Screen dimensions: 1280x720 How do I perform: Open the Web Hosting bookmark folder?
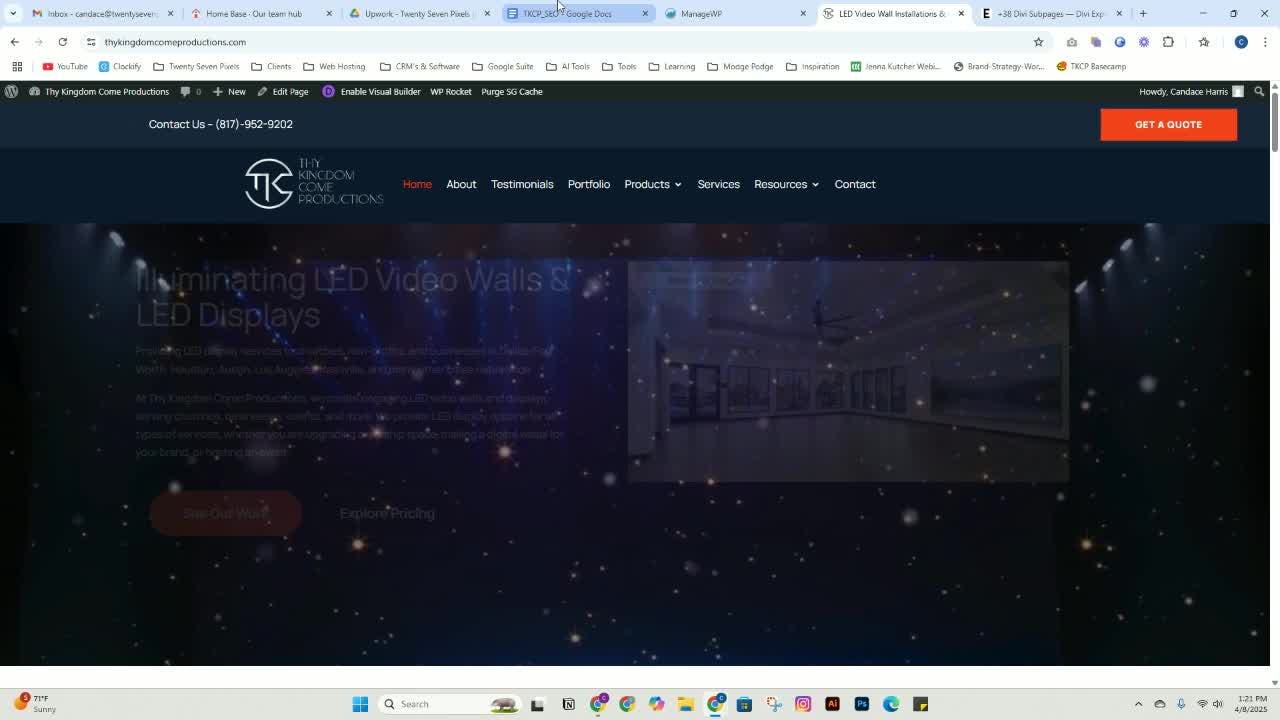coord(334,66)
